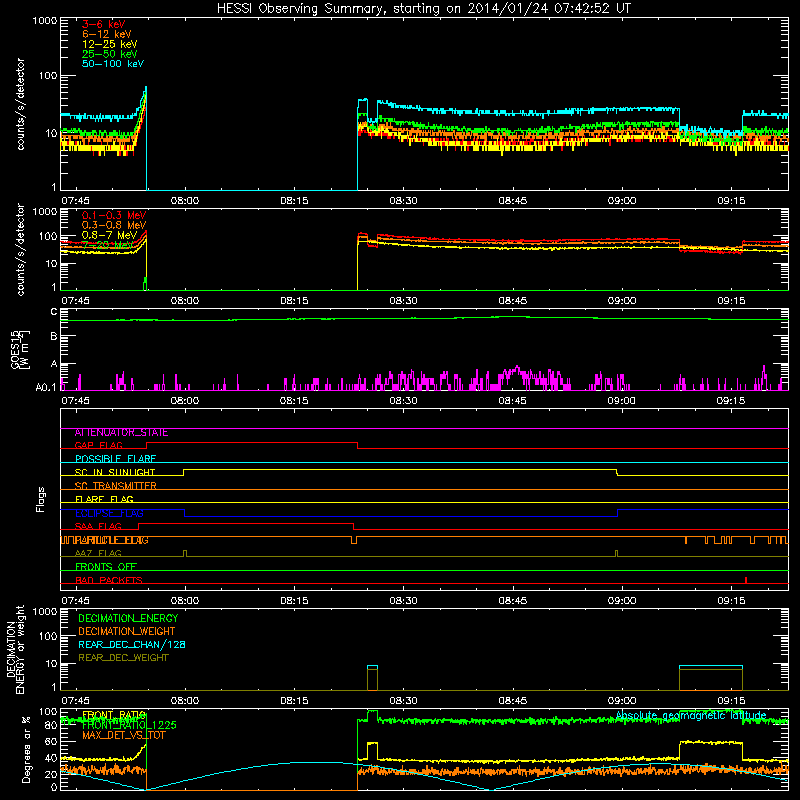Click the 0.8-7 MeV legend label
Screen dimensions: 800x800
click(110, 235)
